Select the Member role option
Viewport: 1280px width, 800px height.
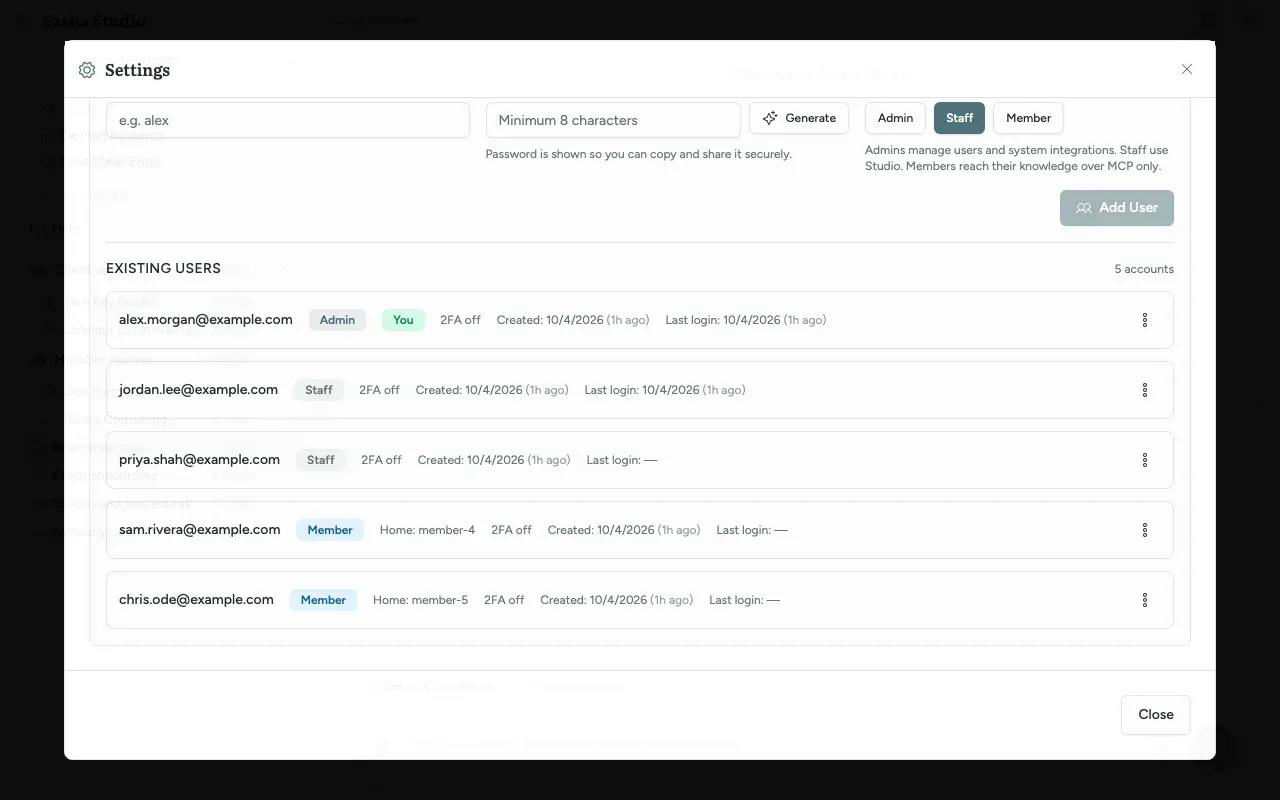1028,118
